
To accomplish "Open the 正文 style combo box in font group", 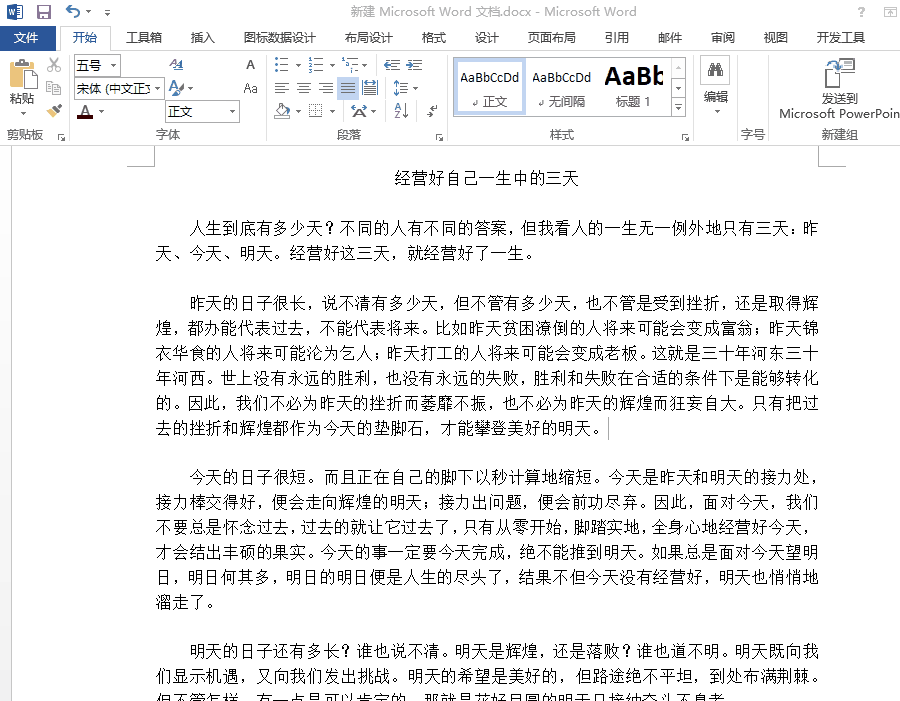I will tap(203, 111).
